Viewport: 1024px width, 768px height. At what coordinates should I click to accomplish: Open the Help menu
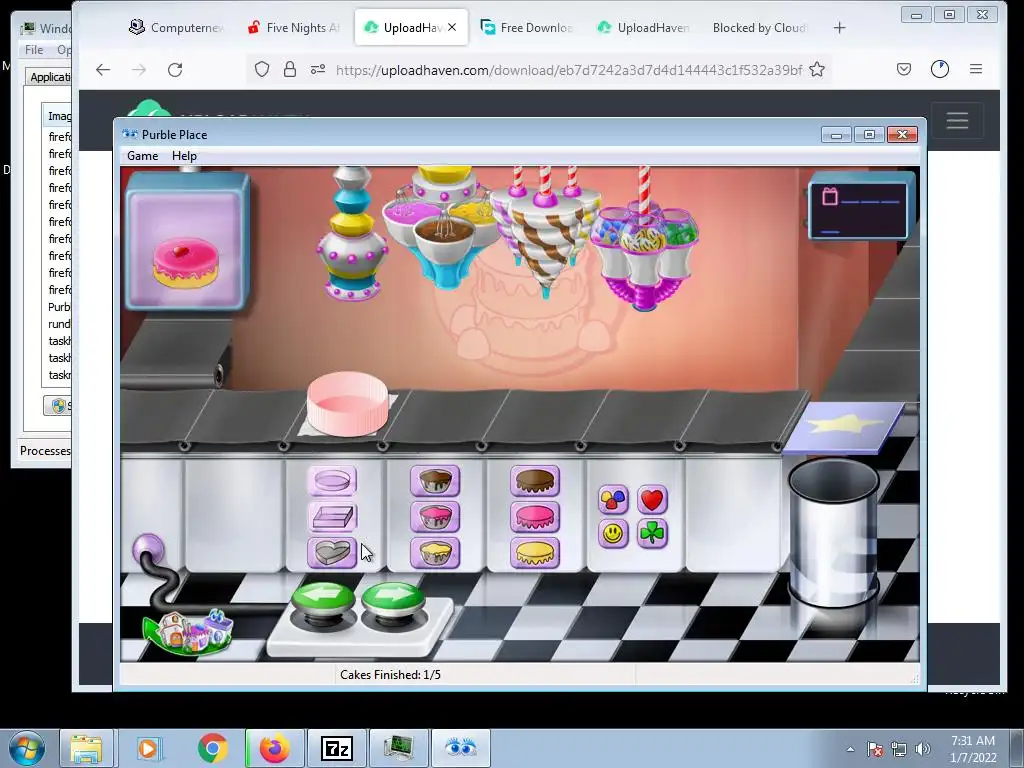[184, 156]
